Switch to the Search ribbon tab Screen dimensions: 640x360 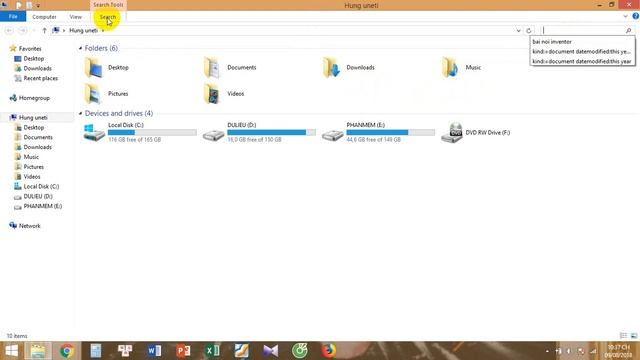(x=108, y=17)
